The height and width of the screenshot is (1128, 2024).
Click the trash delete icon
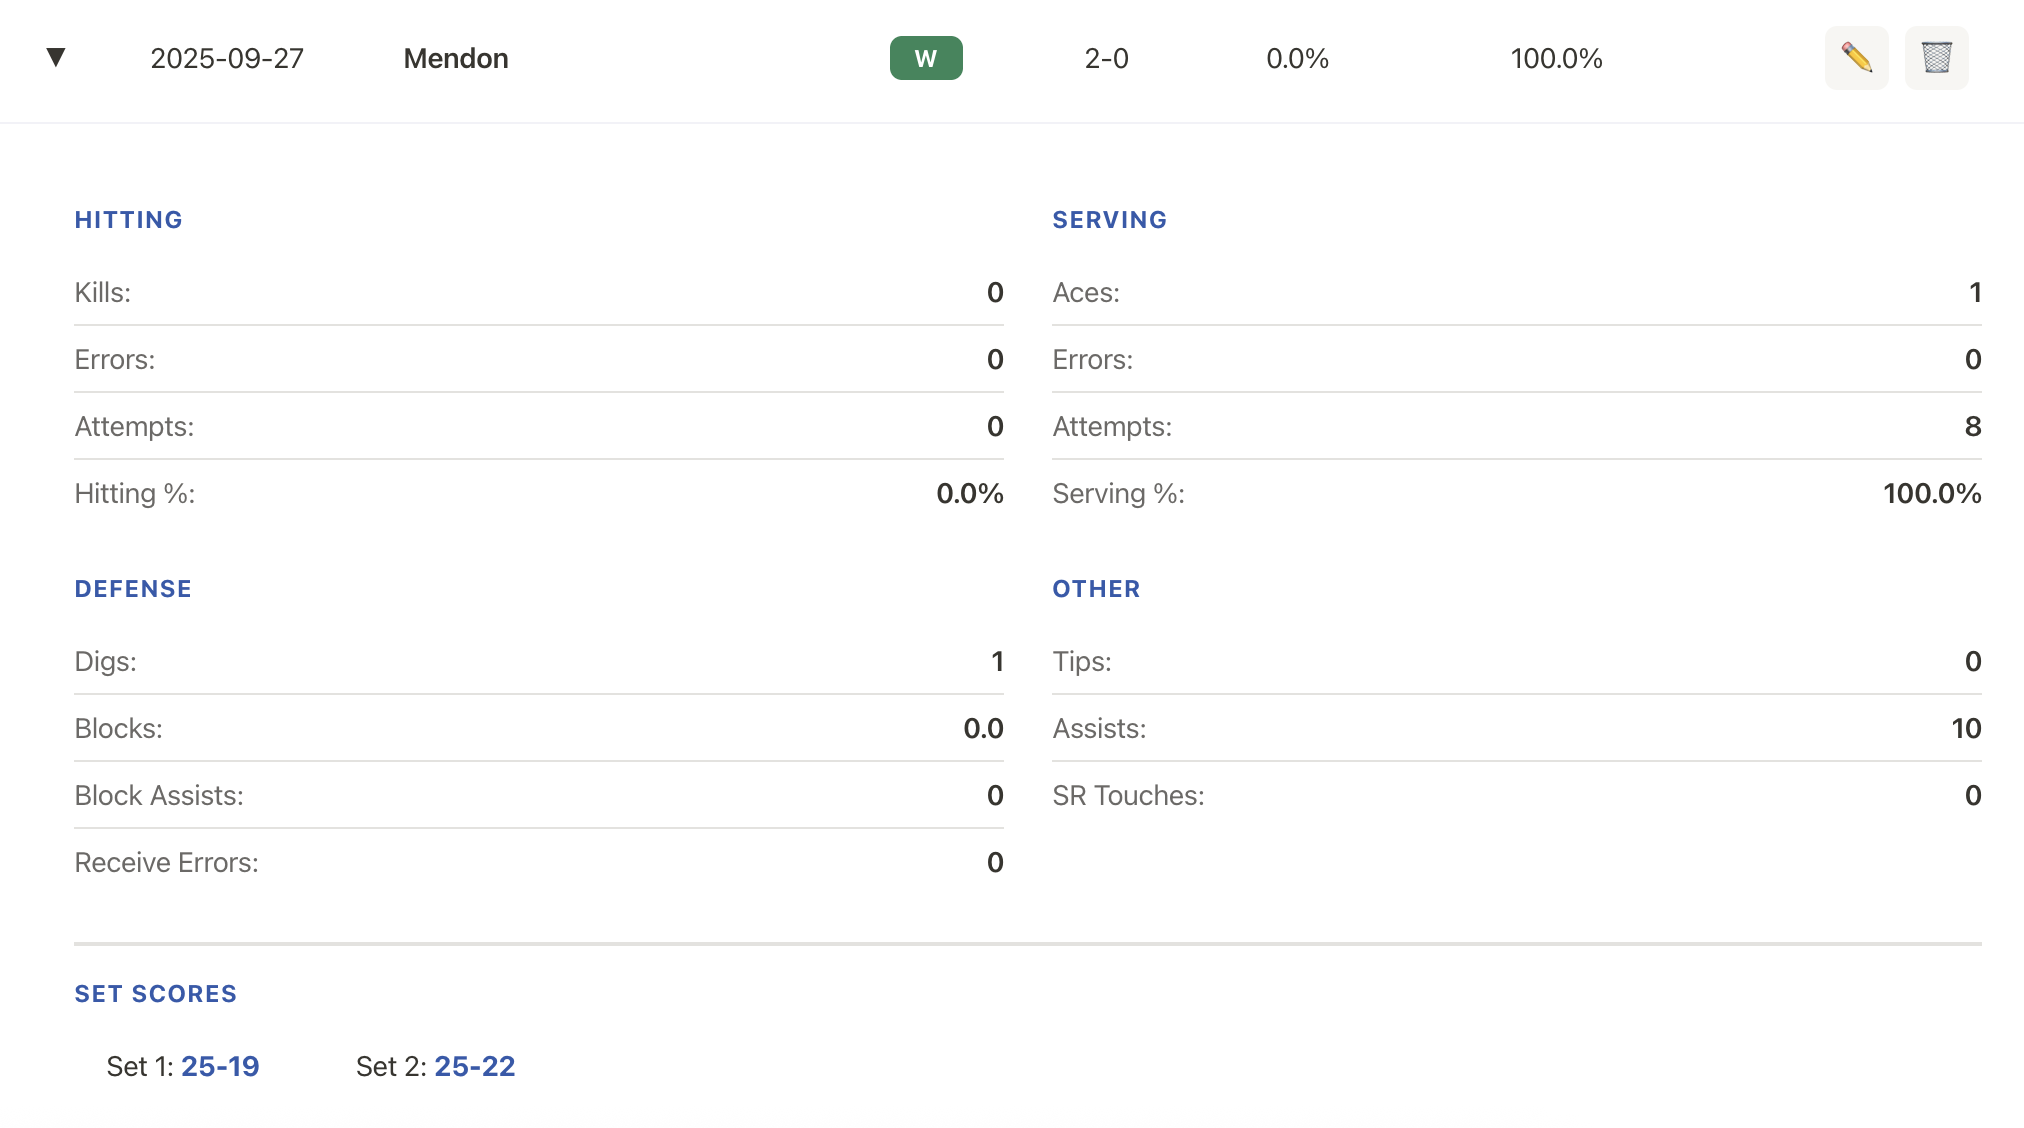tap(1936, 58)
